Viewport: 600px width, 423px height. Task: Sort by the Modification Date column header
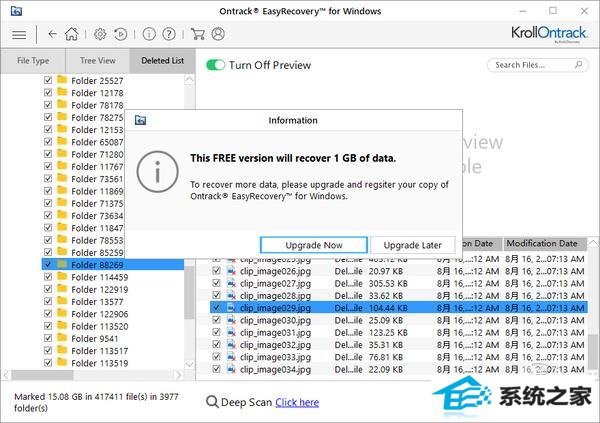545,243
